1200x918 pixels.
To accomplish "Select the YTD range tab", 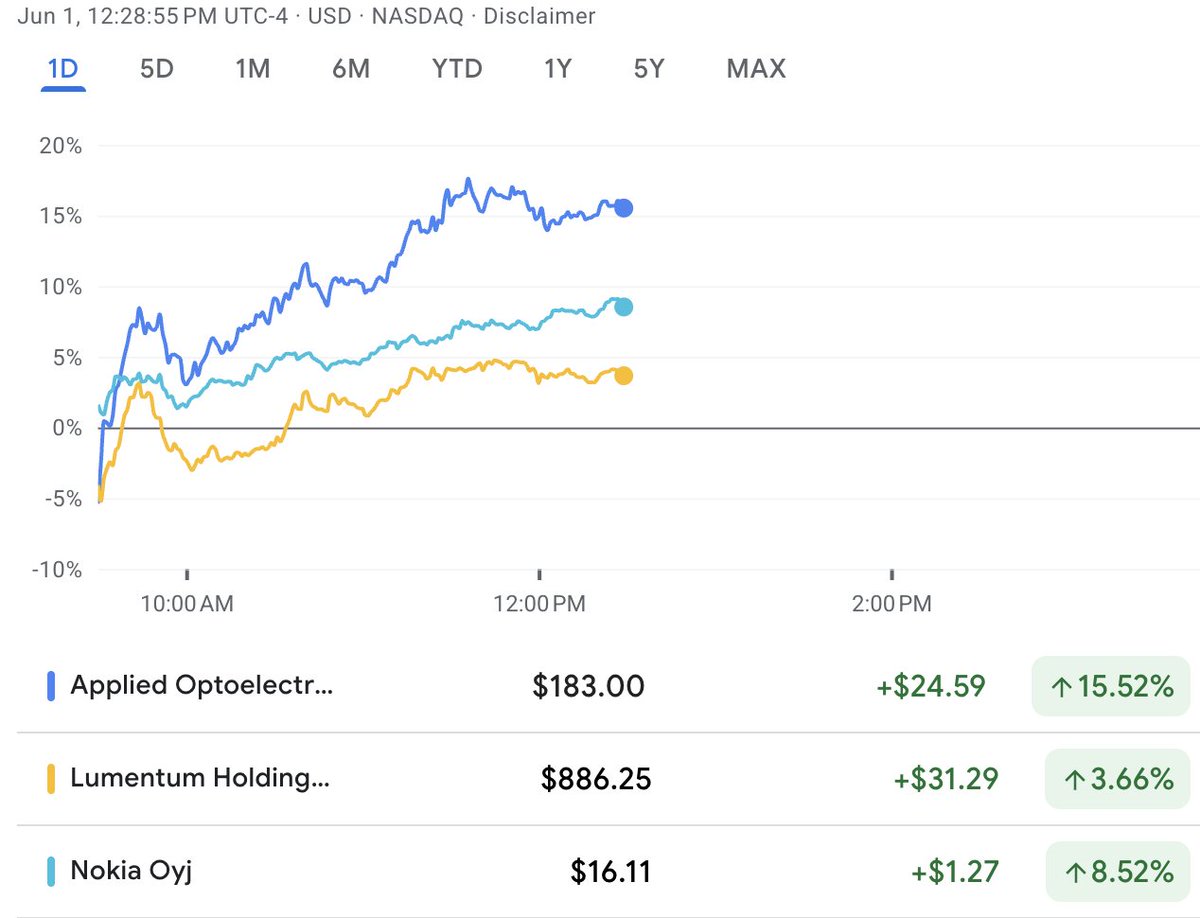I will (x=457, y=69).
